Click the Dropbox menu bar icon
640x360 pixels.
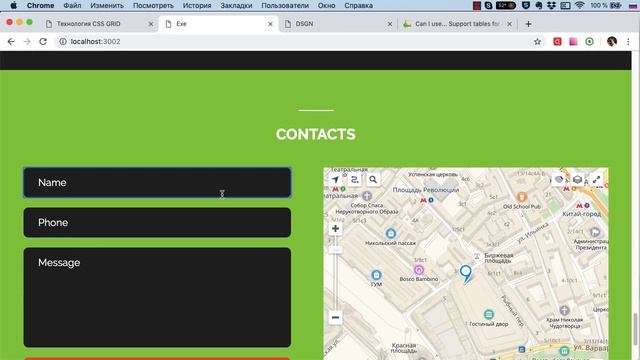click(x=552, y=6)
